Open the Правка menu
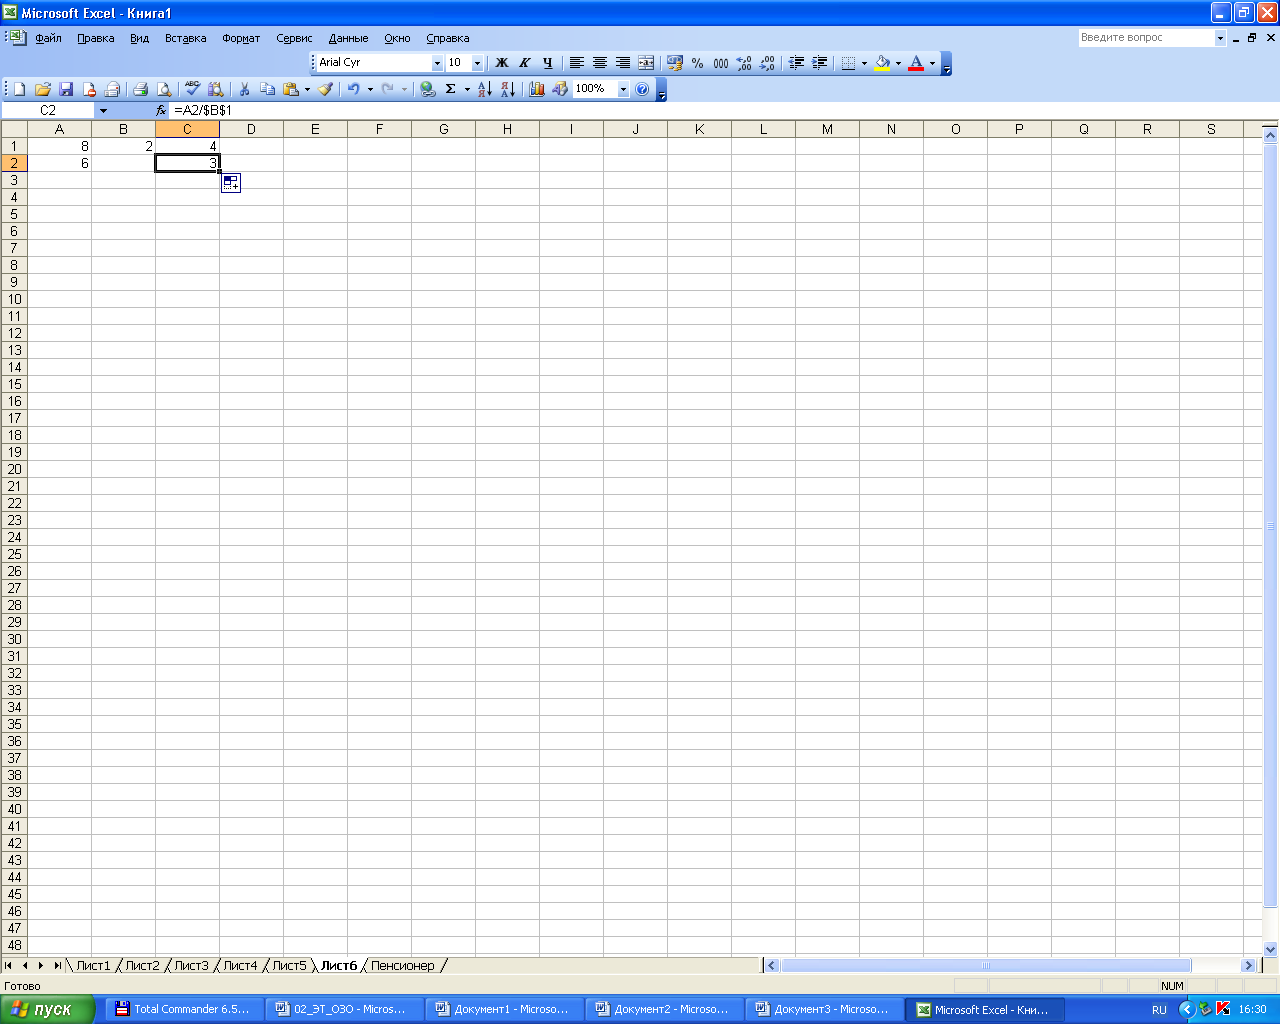Image resolution: width=1280 pixels, height=1024 pixels. (x=95, y=38)
